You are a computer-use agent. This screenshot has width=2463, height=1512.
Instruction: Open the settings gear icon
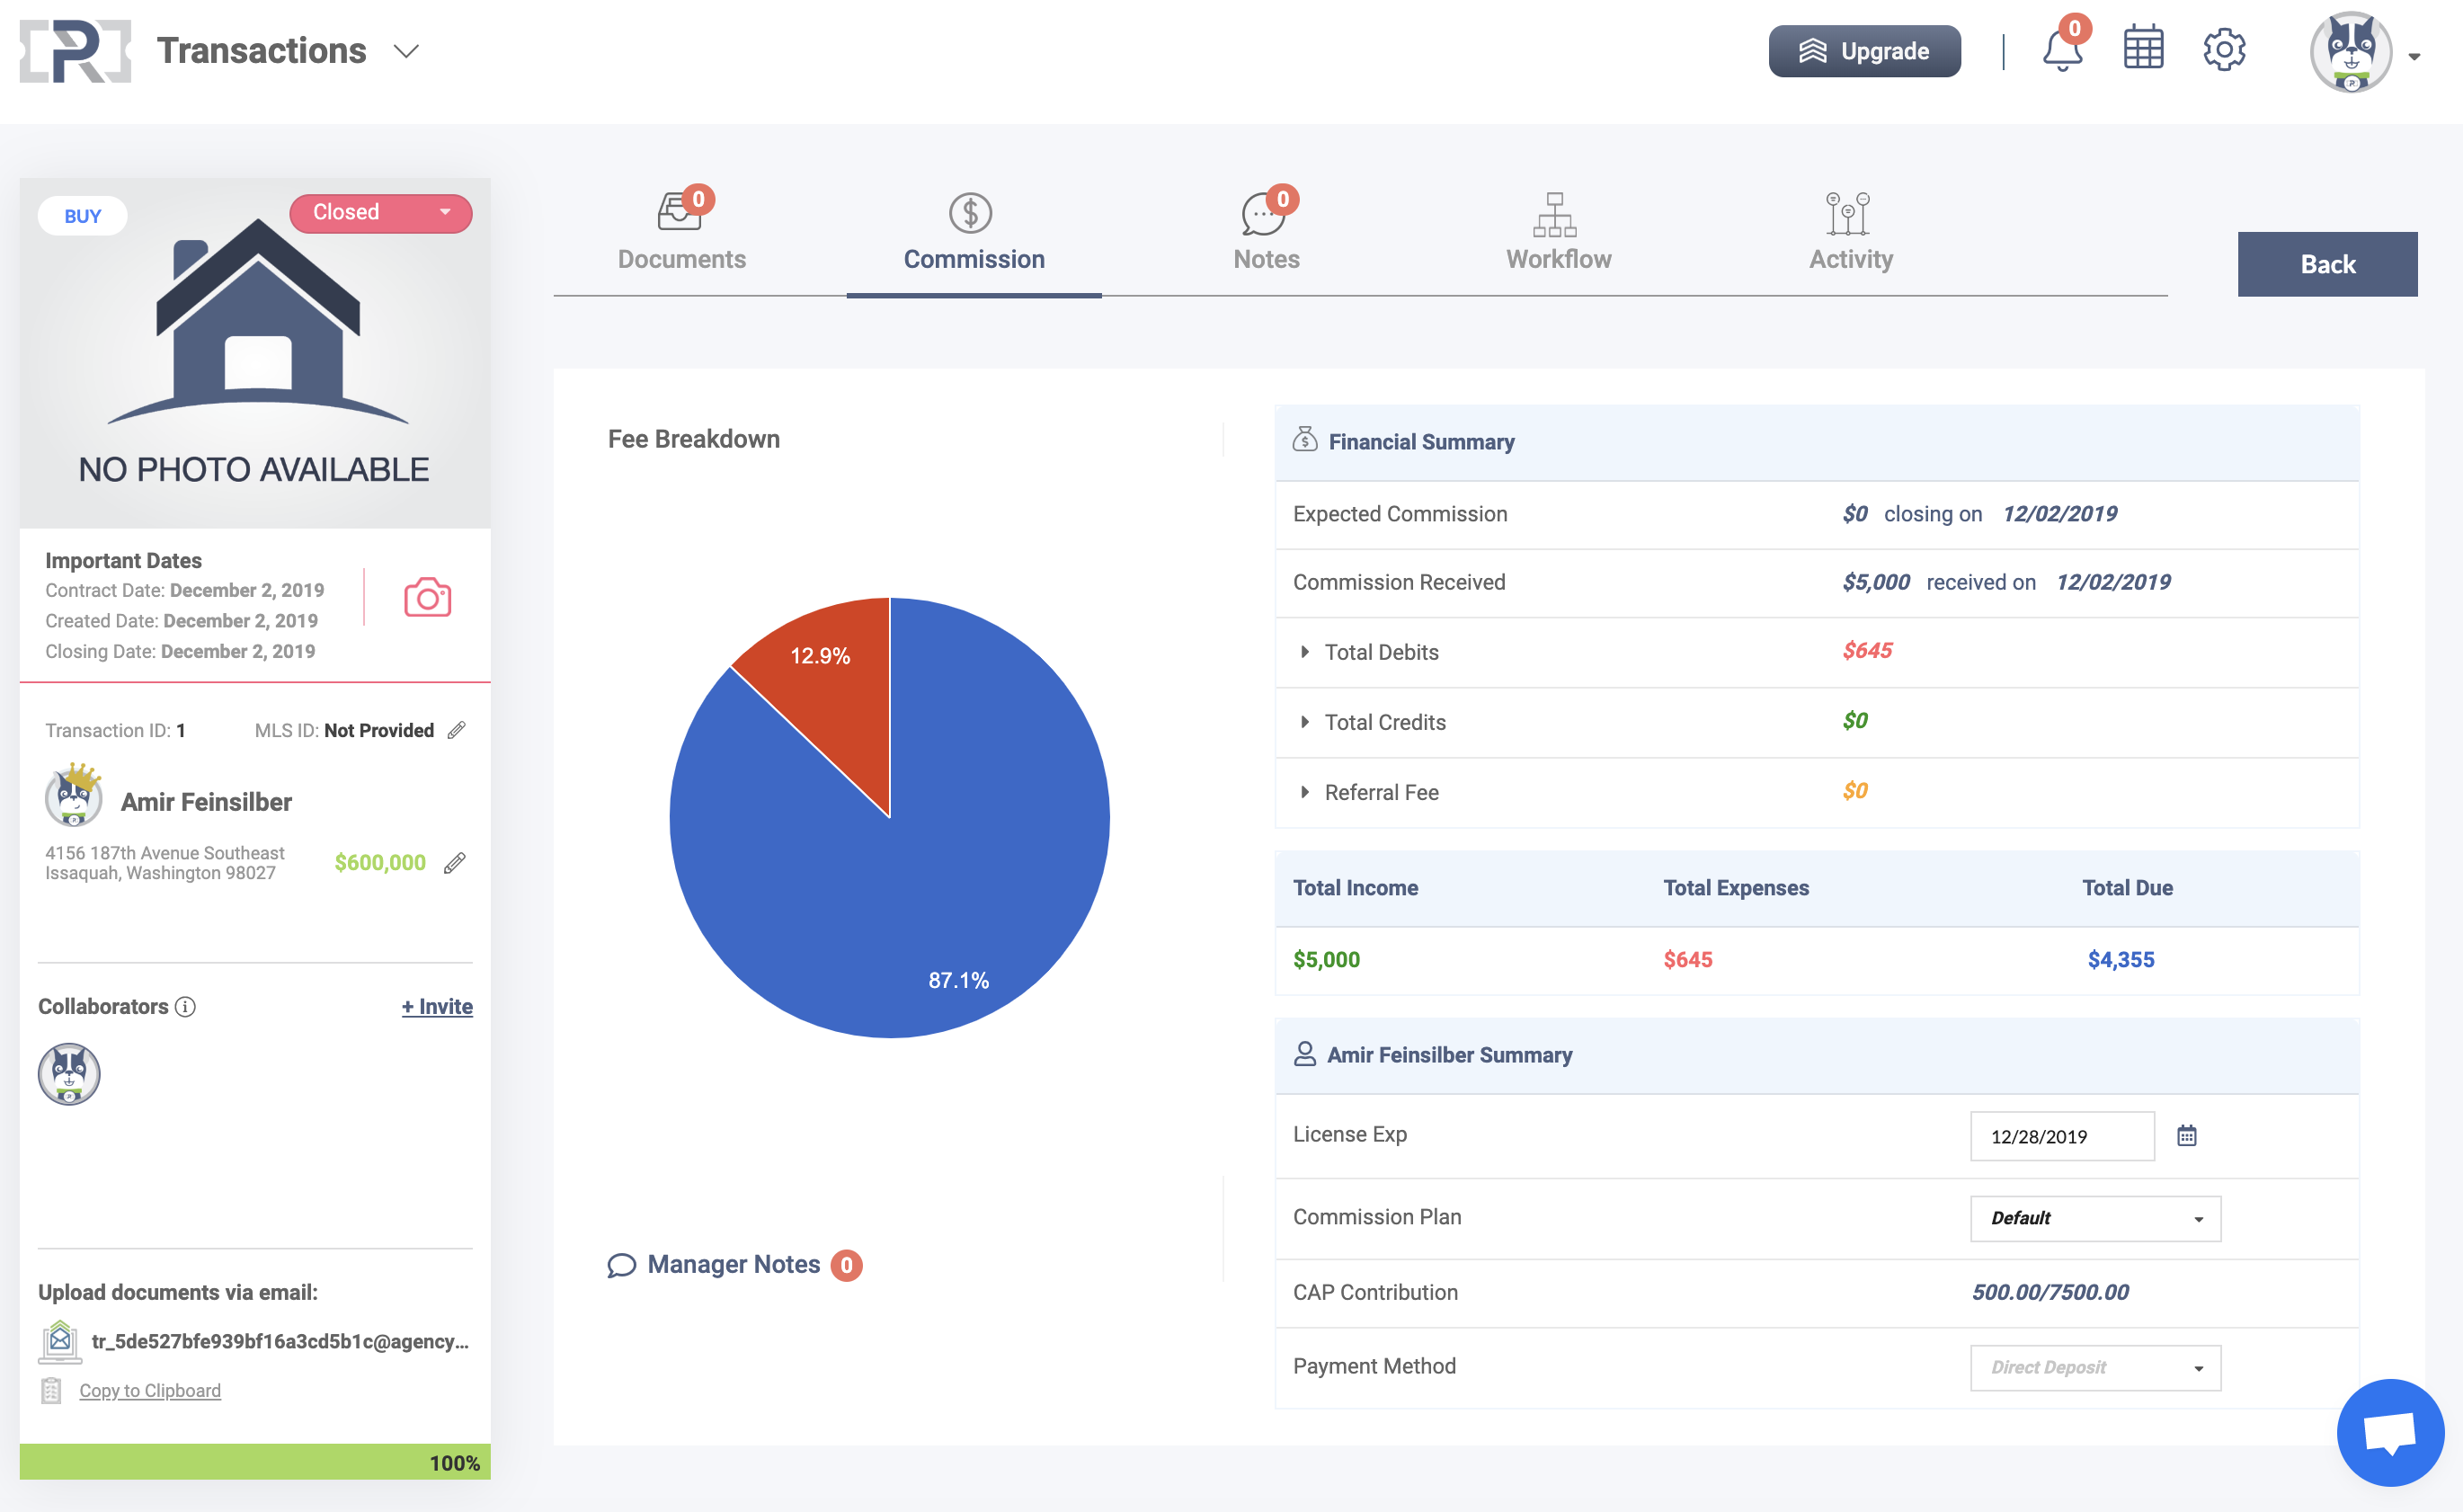[2225, 50]
